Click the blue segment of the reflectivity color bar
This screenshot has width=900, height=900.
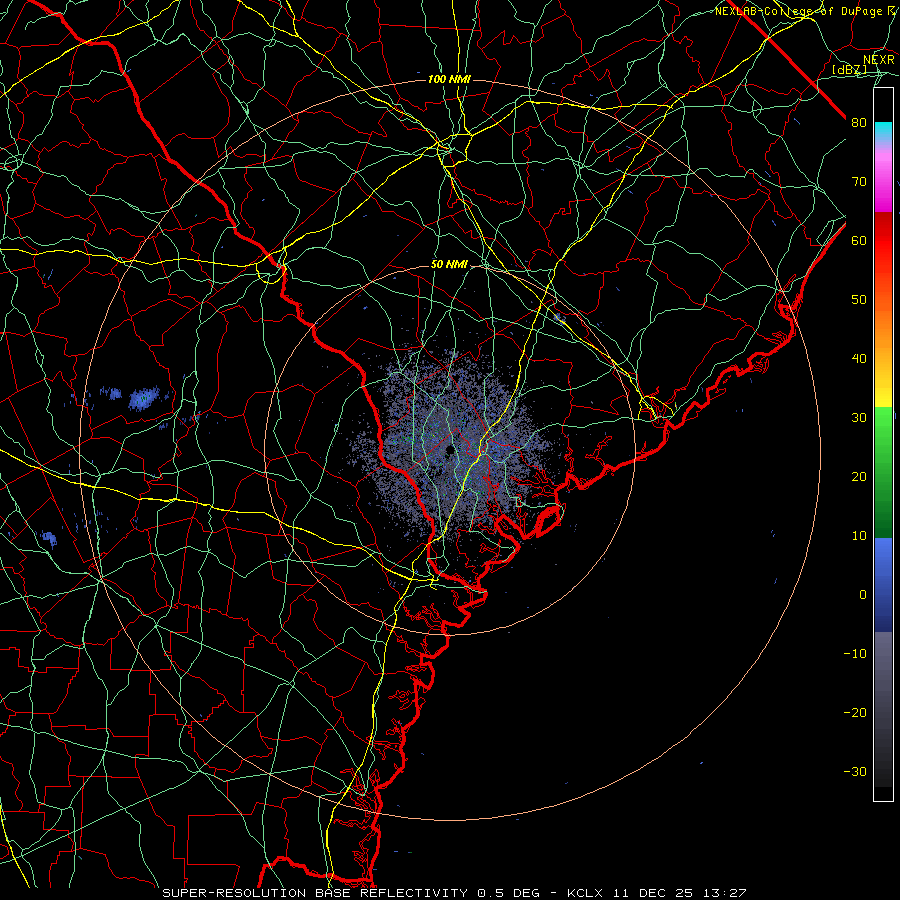click(883, 585)
